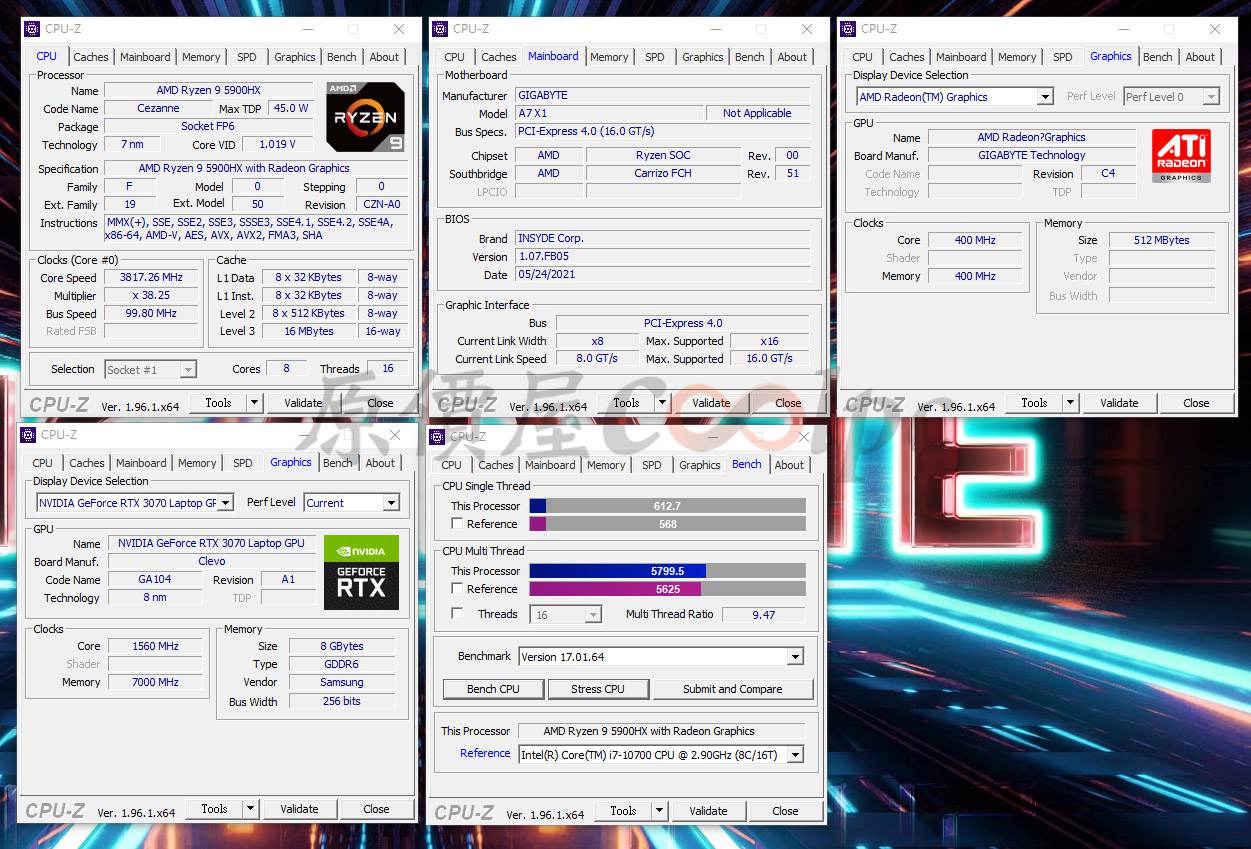
Task: Open the Perf Level Current dropdown
Action: (x=391, y=503)
